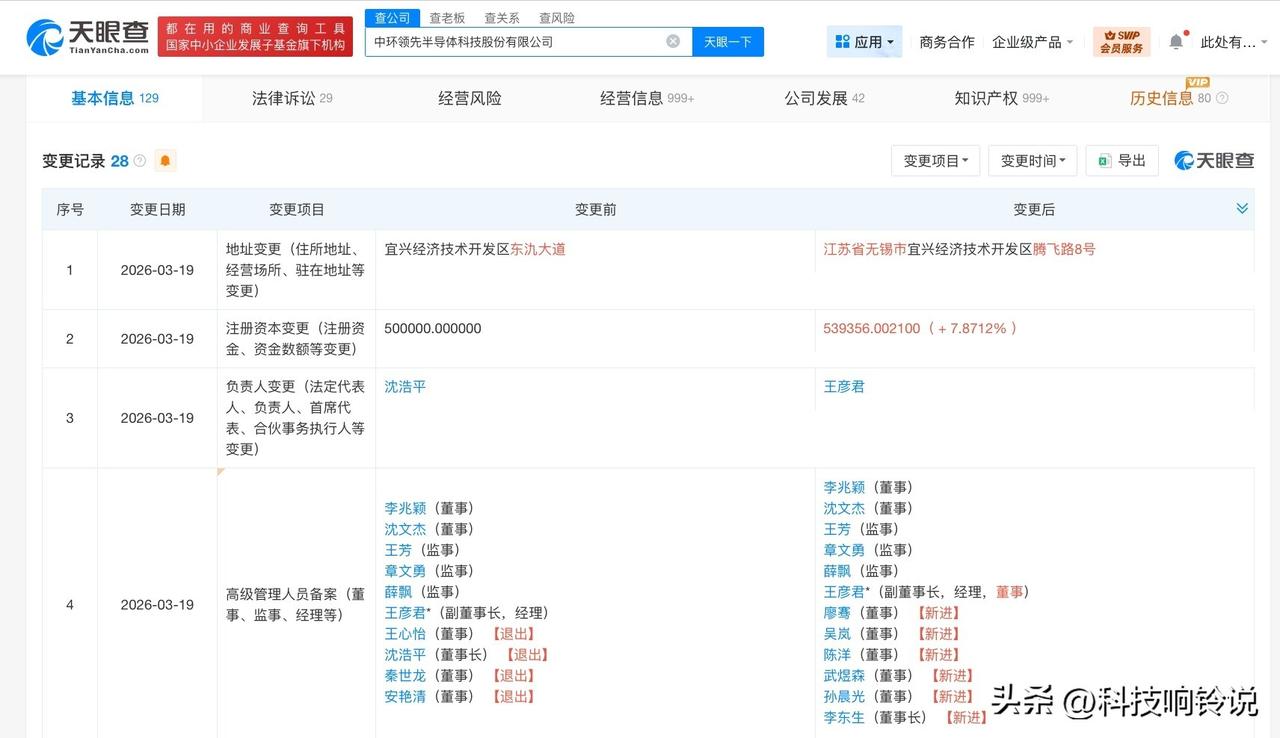Click the help icon next to 变更记录 28
Screen dimensions: 1280x738
[x=140, y=161]
